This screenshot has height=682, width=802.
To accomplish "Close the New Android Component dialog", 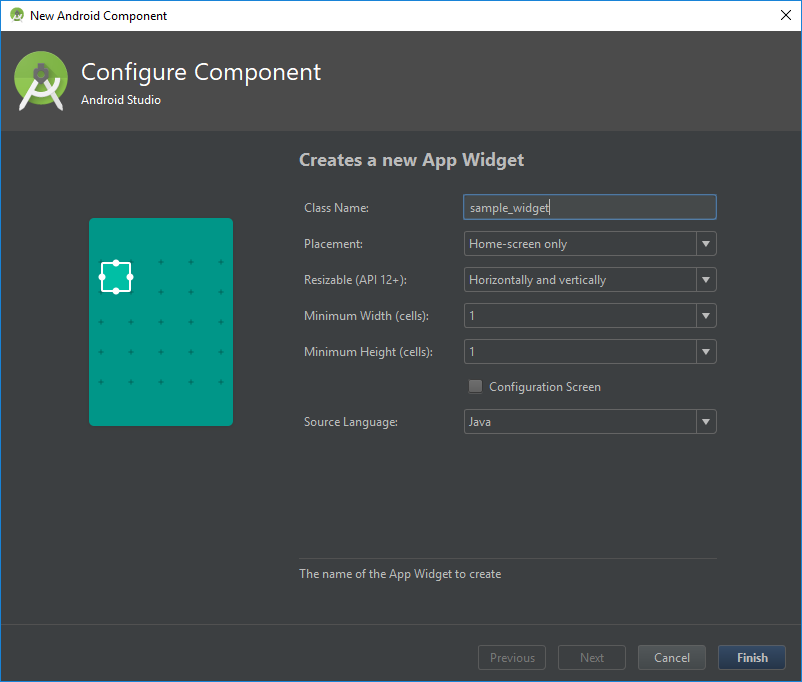I will 786,15.
